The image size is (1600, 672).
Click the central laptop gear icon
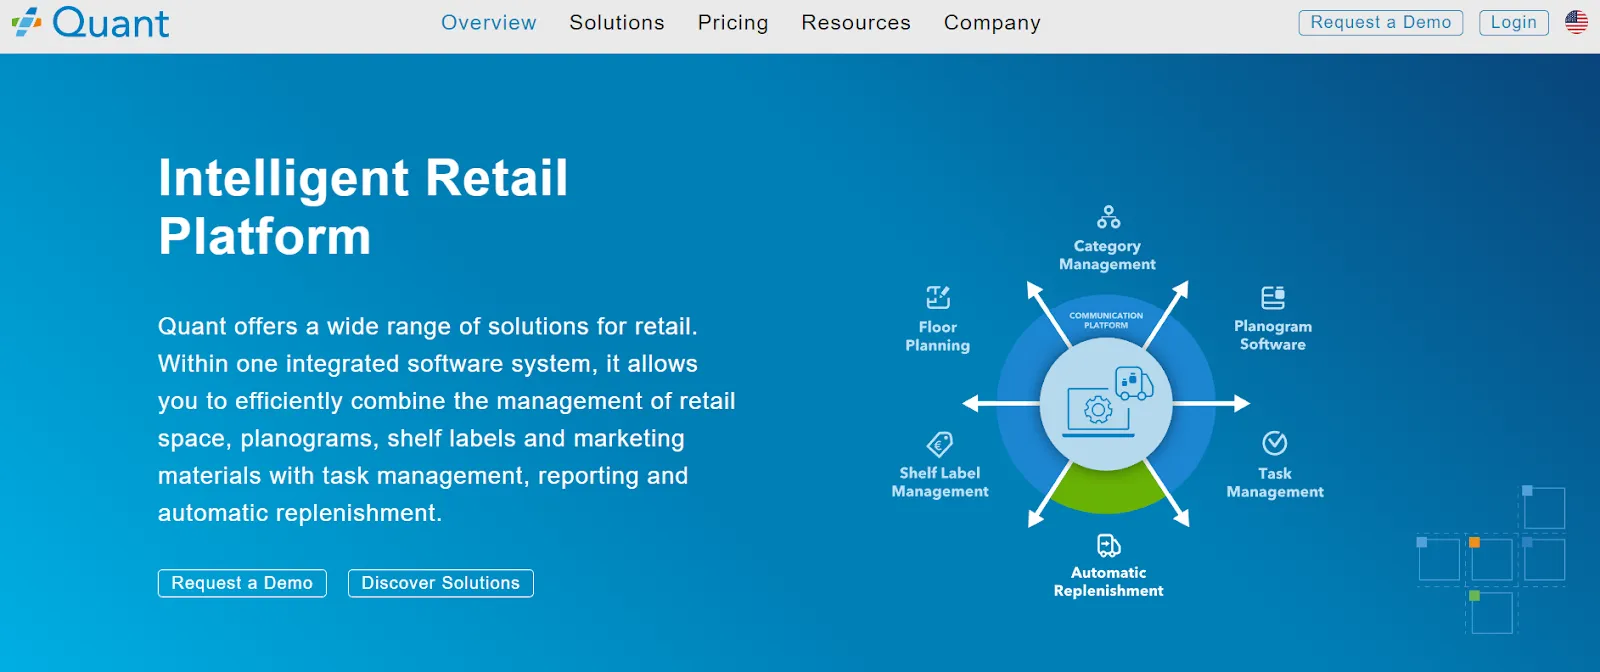click(1098, 411)
